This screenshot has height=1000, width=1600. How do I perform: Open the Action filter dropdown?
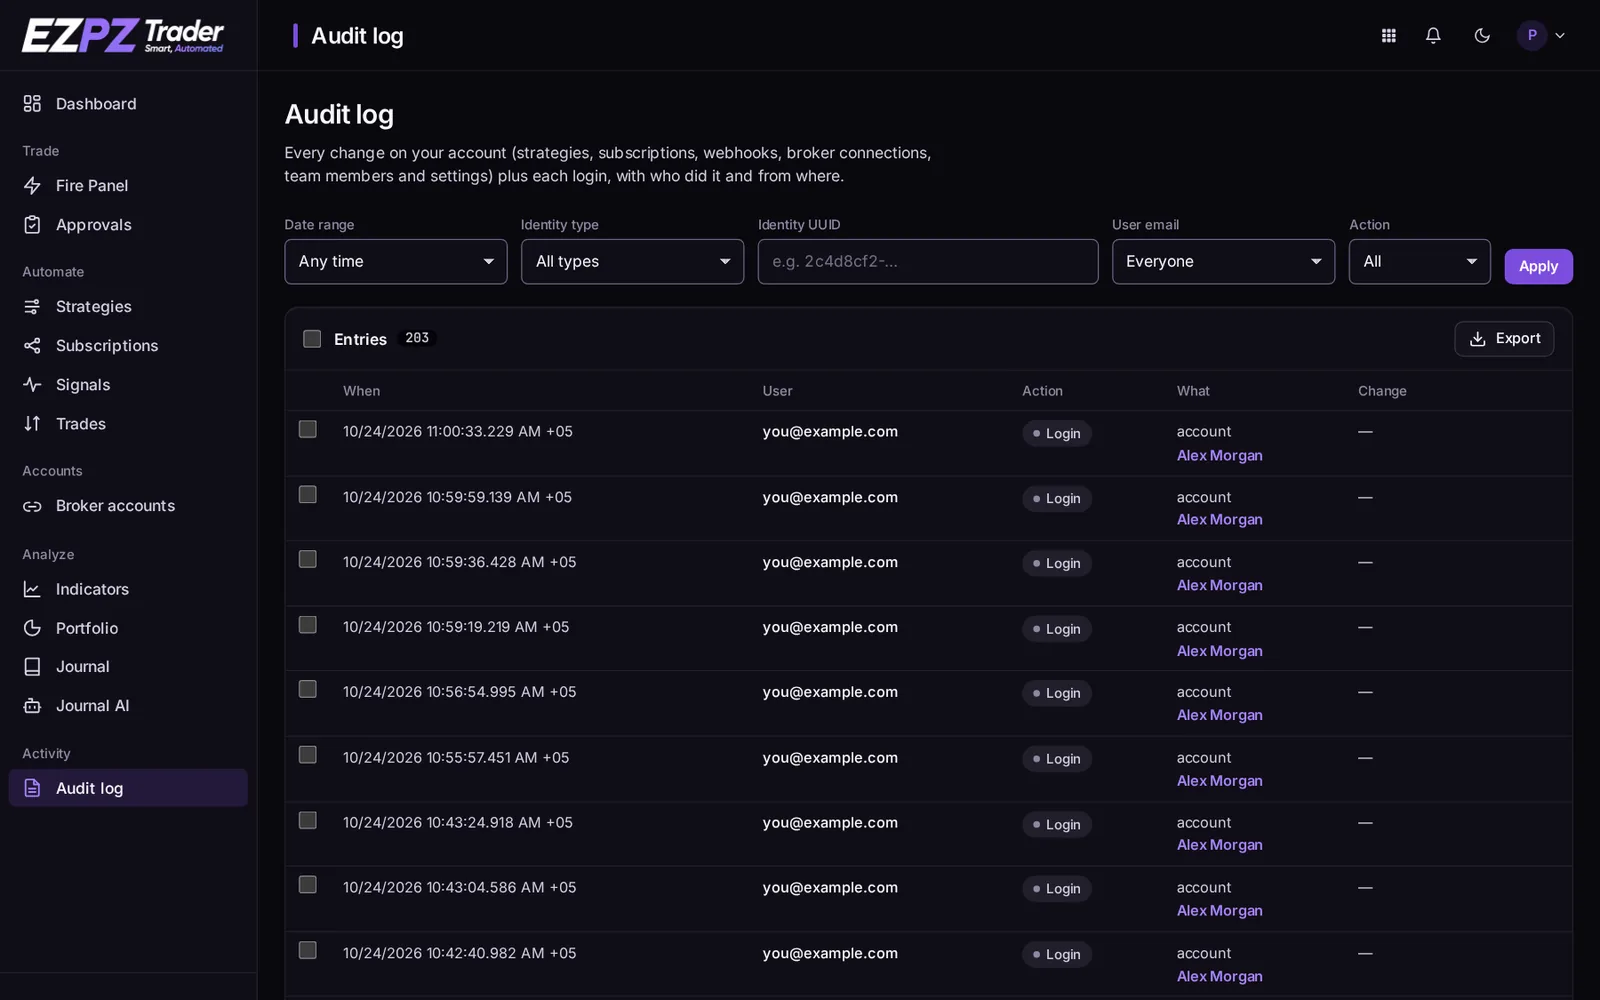[x=1419, y=261]
